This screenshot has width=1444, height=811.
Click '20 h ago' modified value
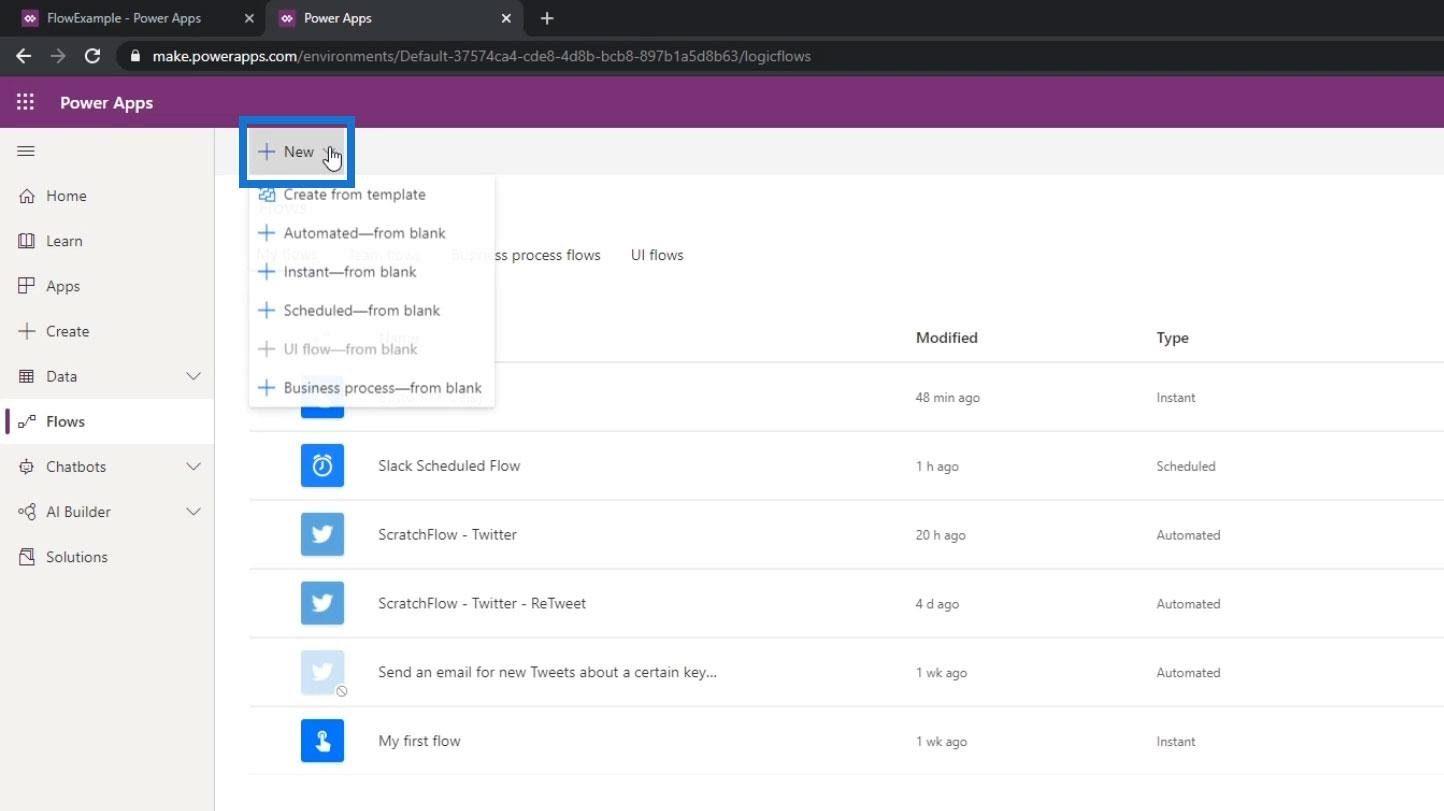coord(940,536)
